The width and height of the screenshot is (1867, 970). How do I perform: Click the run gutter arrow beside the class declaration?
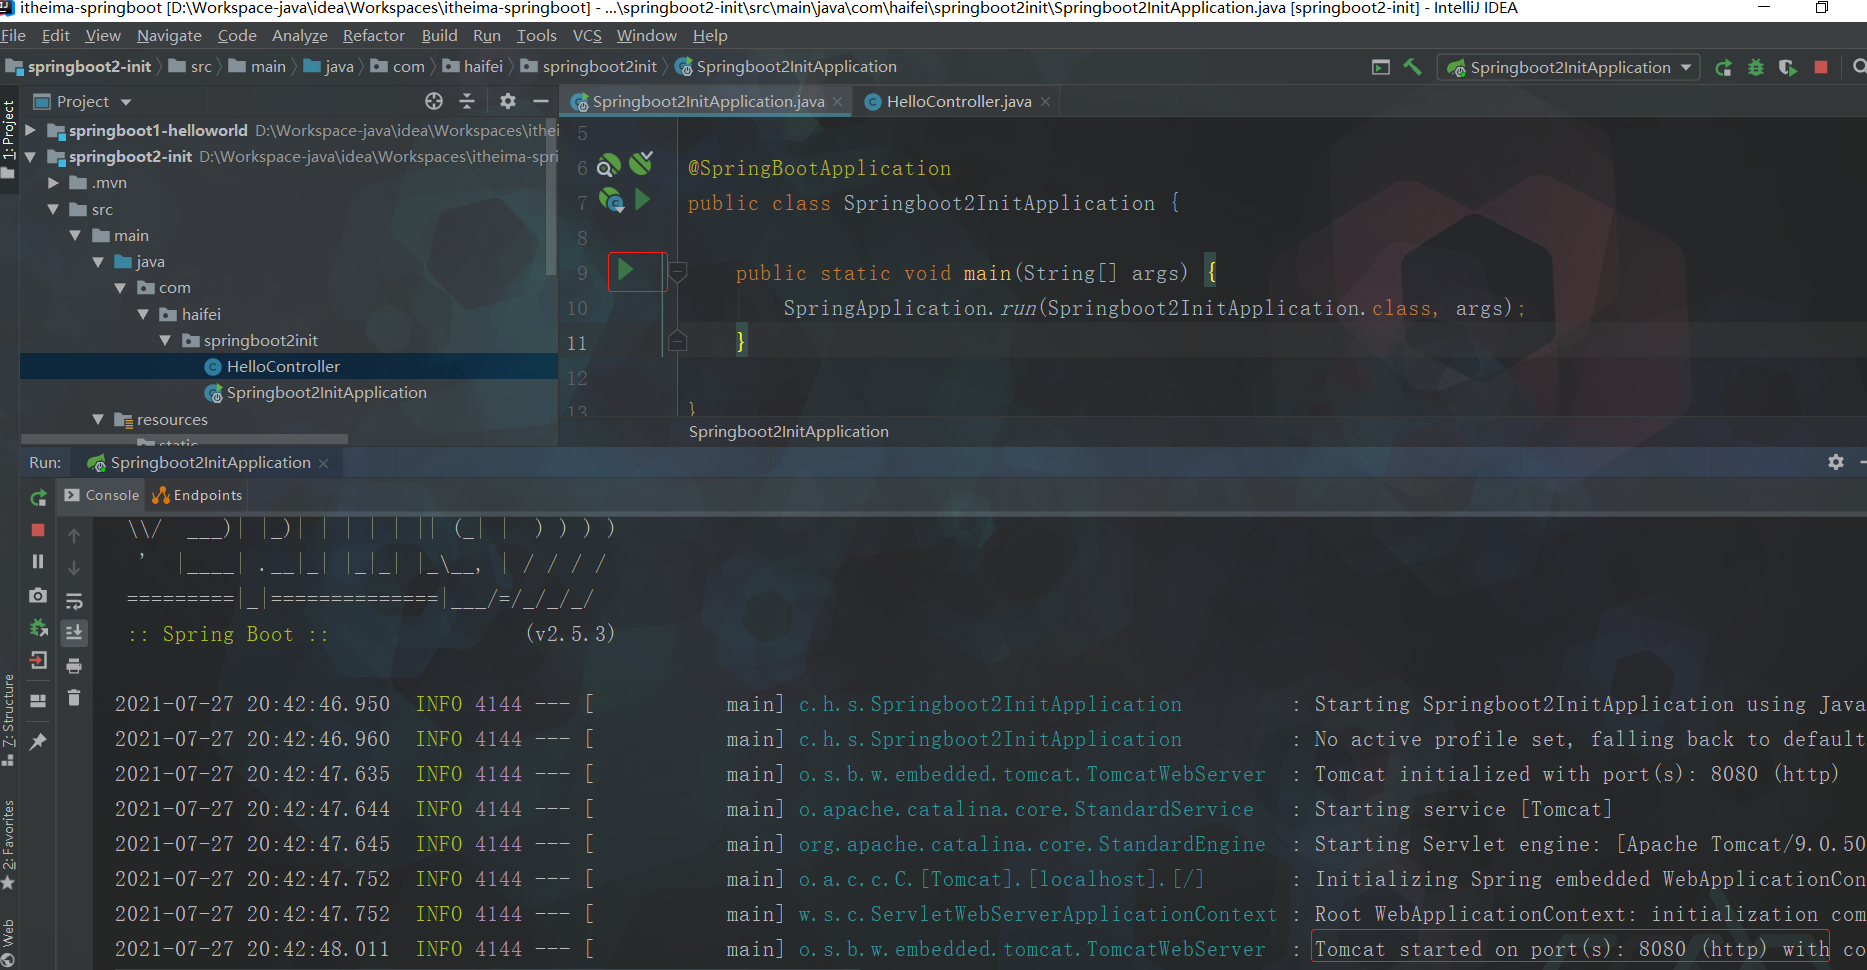(643, 200)
